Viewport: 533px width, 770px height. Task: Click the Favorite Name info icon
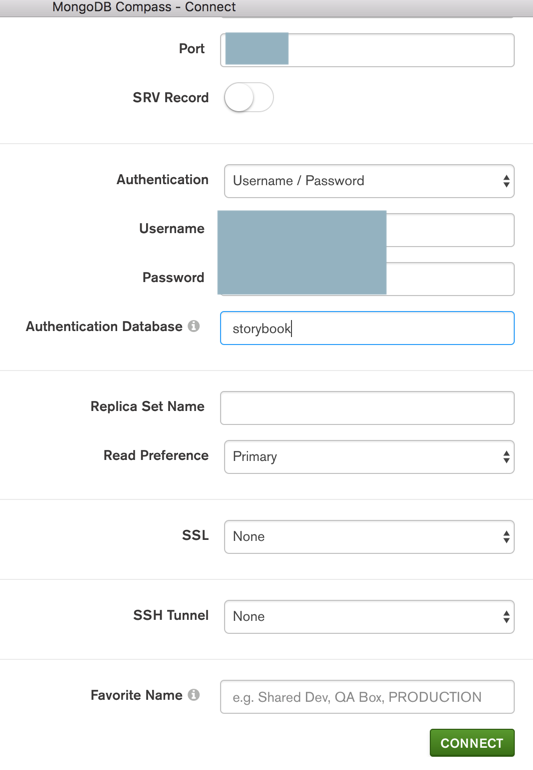click(194, 695)
